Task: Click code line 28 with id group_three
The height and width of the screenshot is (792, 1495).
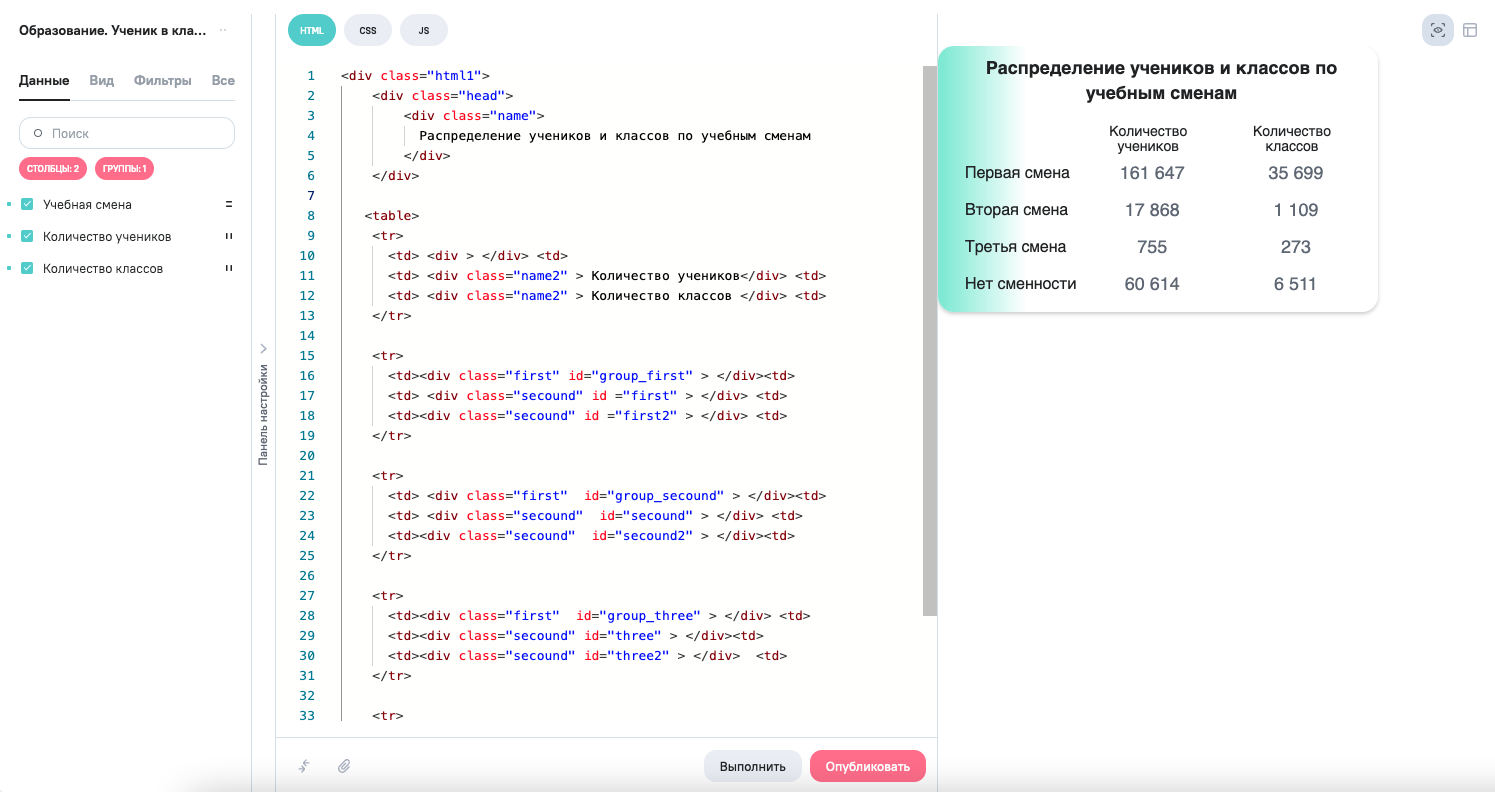Action: point(599,616)
